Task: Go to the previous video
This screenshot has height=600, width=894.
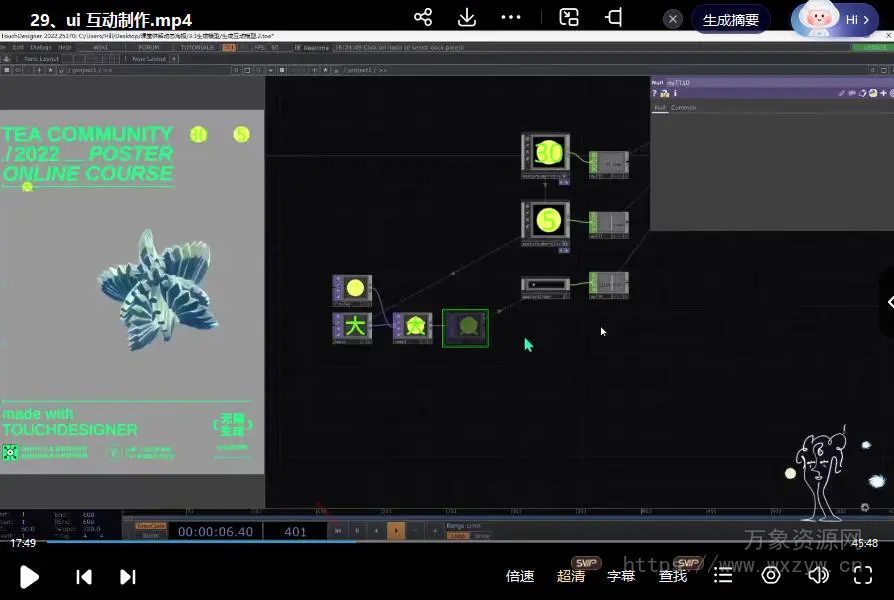Action: 84,577
